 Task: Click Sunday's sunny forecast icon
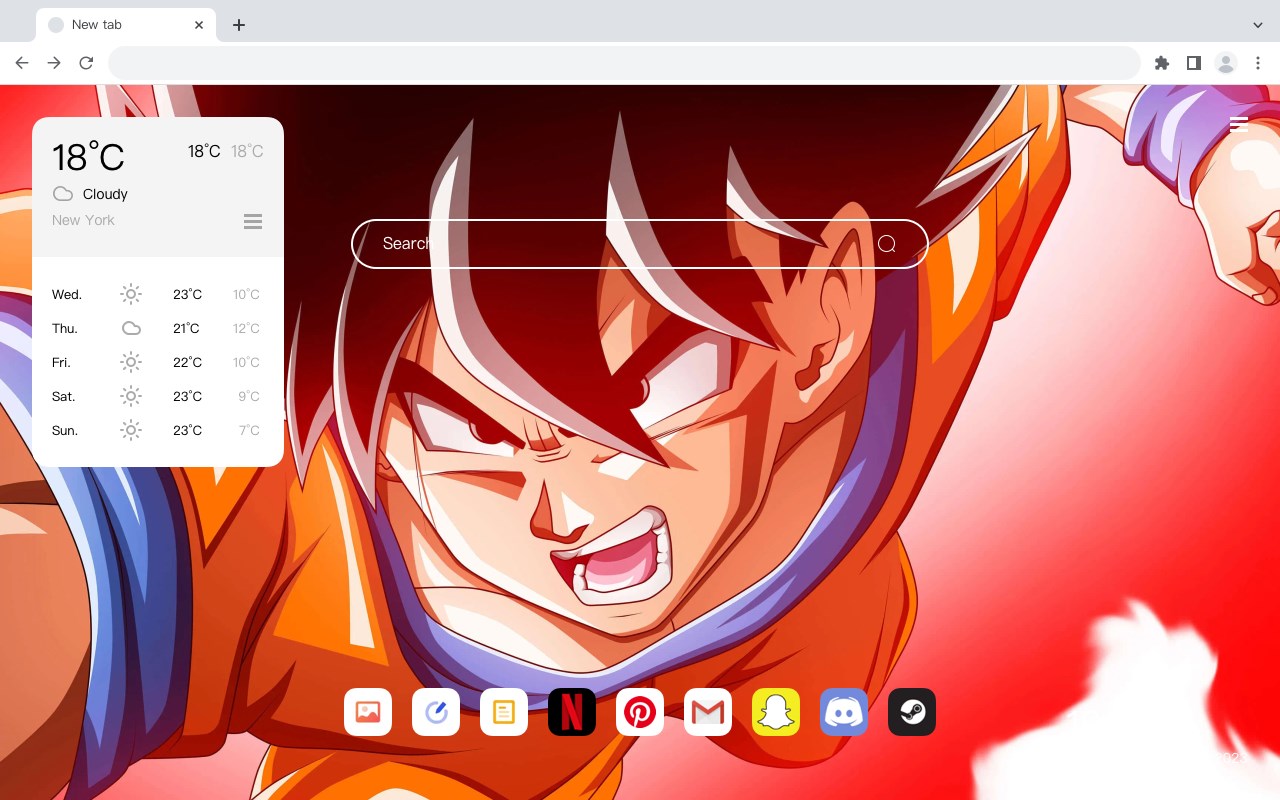[x=131, y=430]
